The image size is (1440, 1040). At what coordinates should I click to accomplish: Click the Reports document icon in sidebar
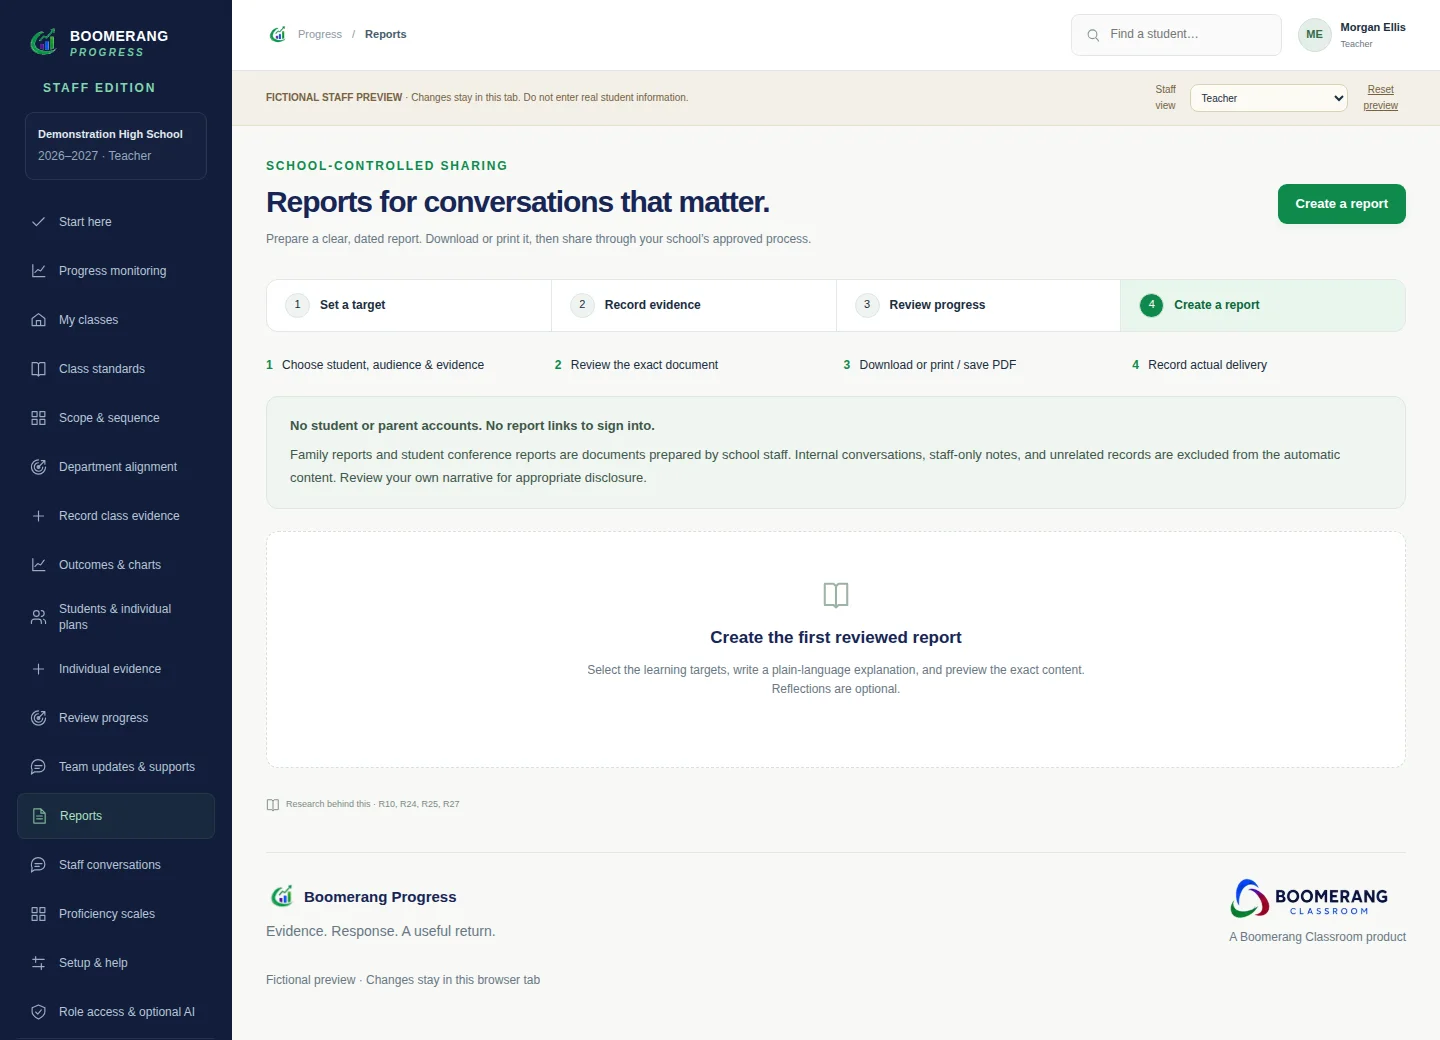point(39,816)
